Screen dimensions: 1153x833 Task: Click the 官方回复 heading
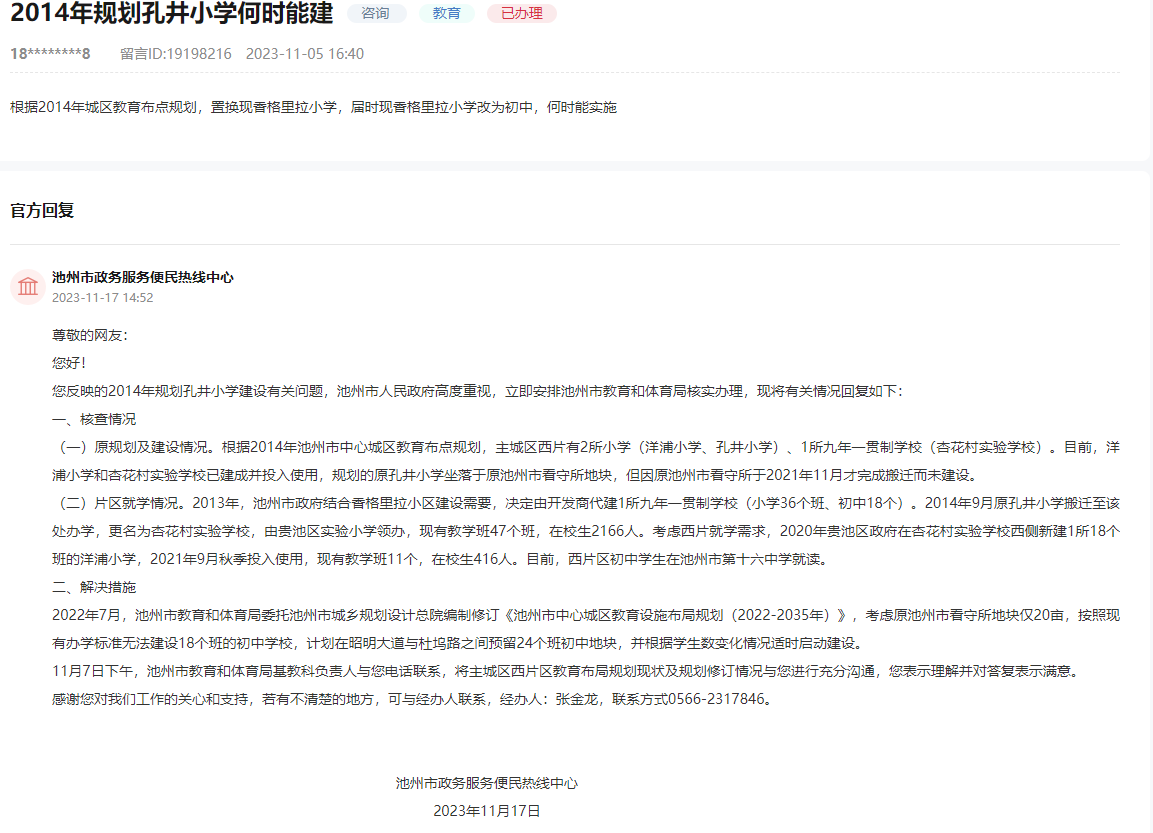42,210
